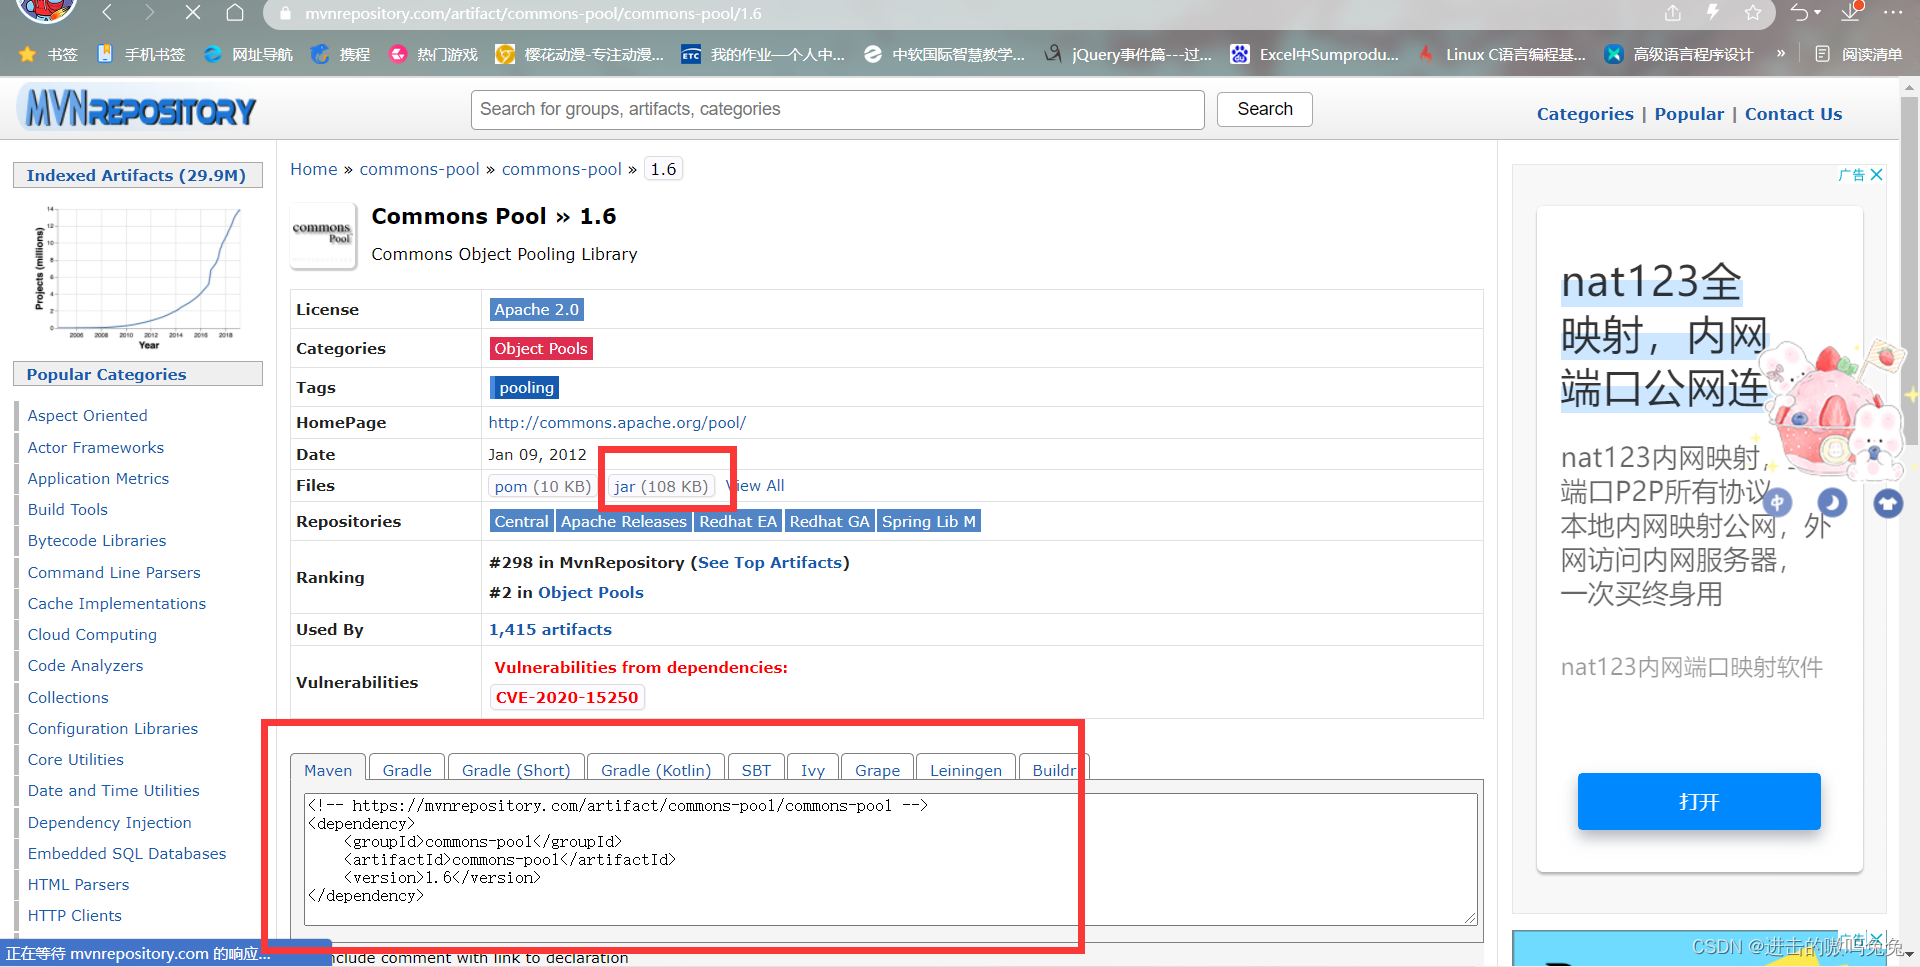Open the Linux C语言编程 bookmark
The height and width of the screenshot is (967, 1920).
1501,54
